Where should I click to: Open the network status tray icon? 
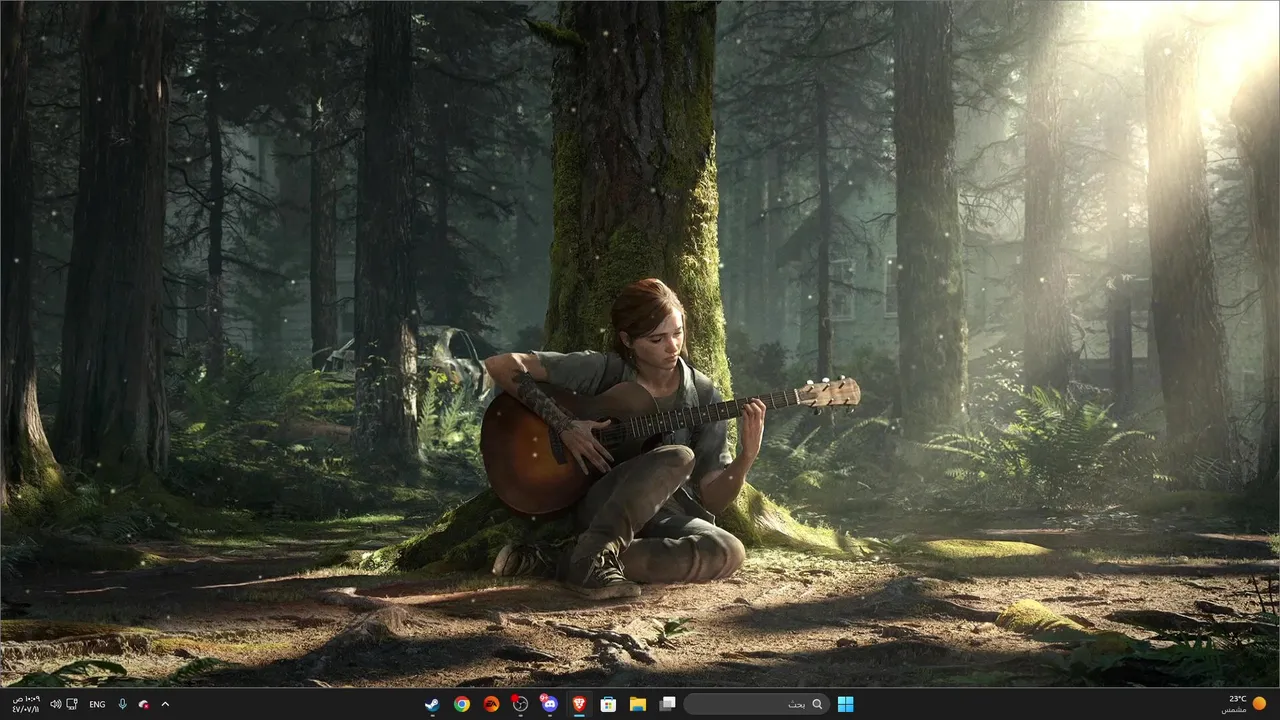point(73,704)
